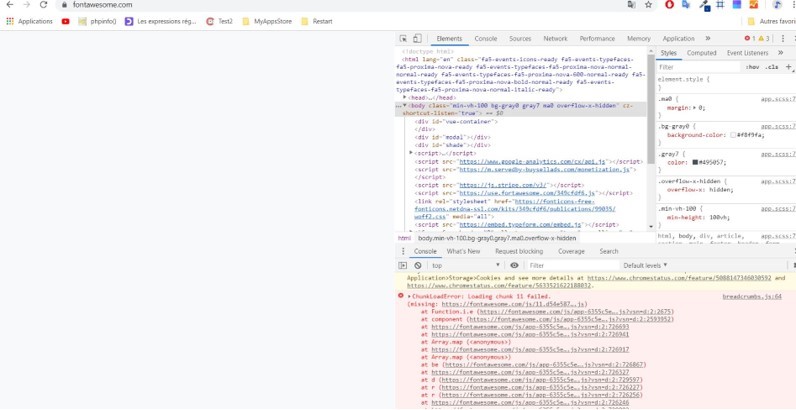Switch to the Elements tab
The image size is (796, 410).
pos(449,39)
